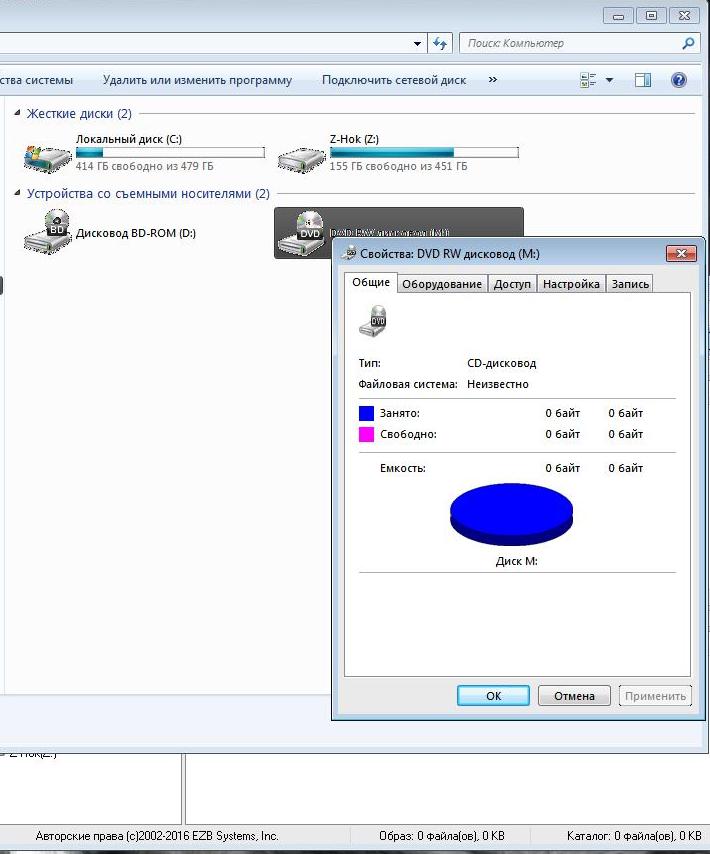Click the Local Disk C: usage bar
The width and height of the screenshot is (710, 854).
170,152
